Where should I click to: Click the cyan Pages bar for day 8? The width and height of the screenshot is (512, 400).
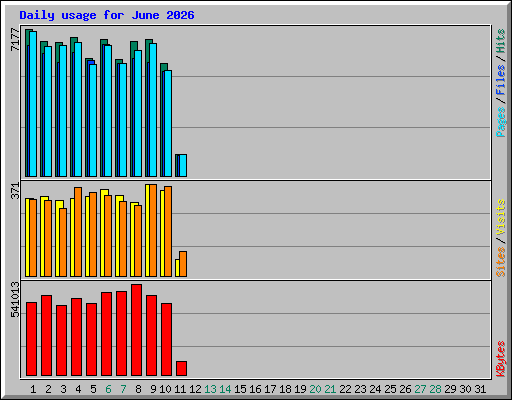[138, 113]
